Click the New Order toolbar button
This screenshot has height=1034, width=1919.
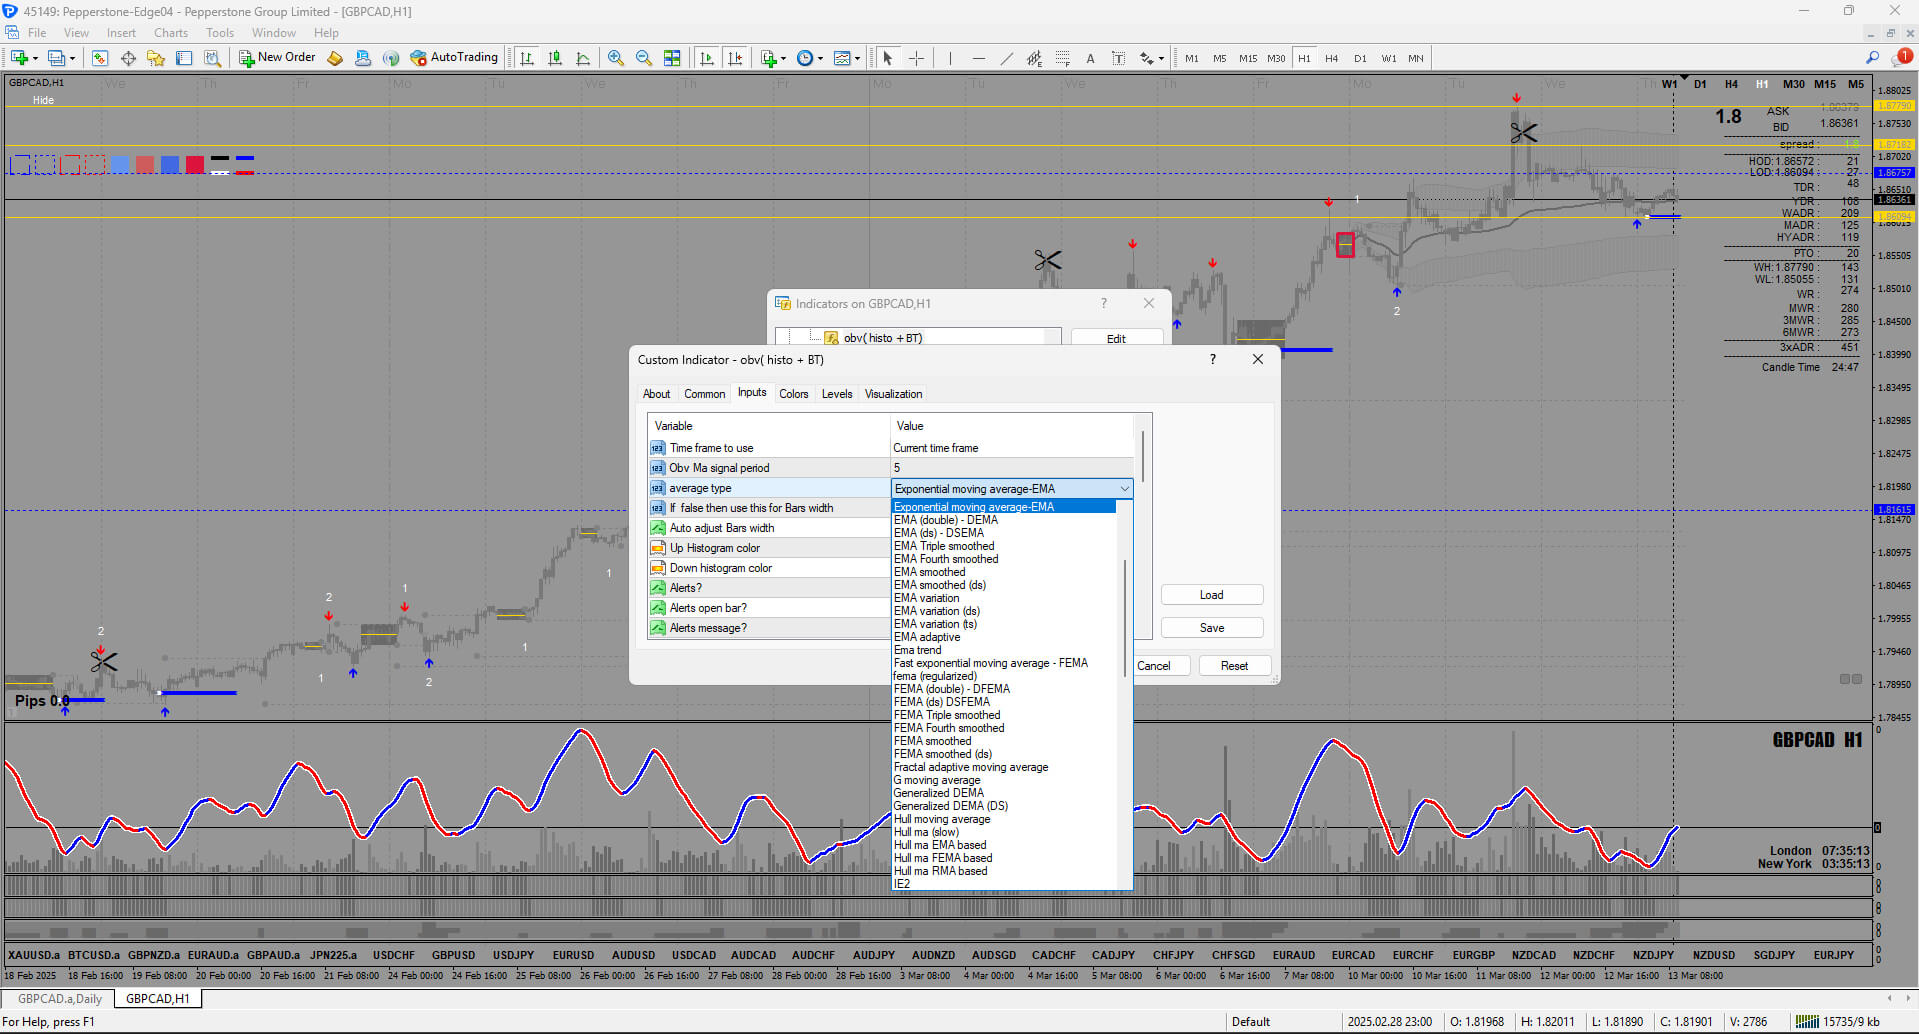[x=277, y=58]
